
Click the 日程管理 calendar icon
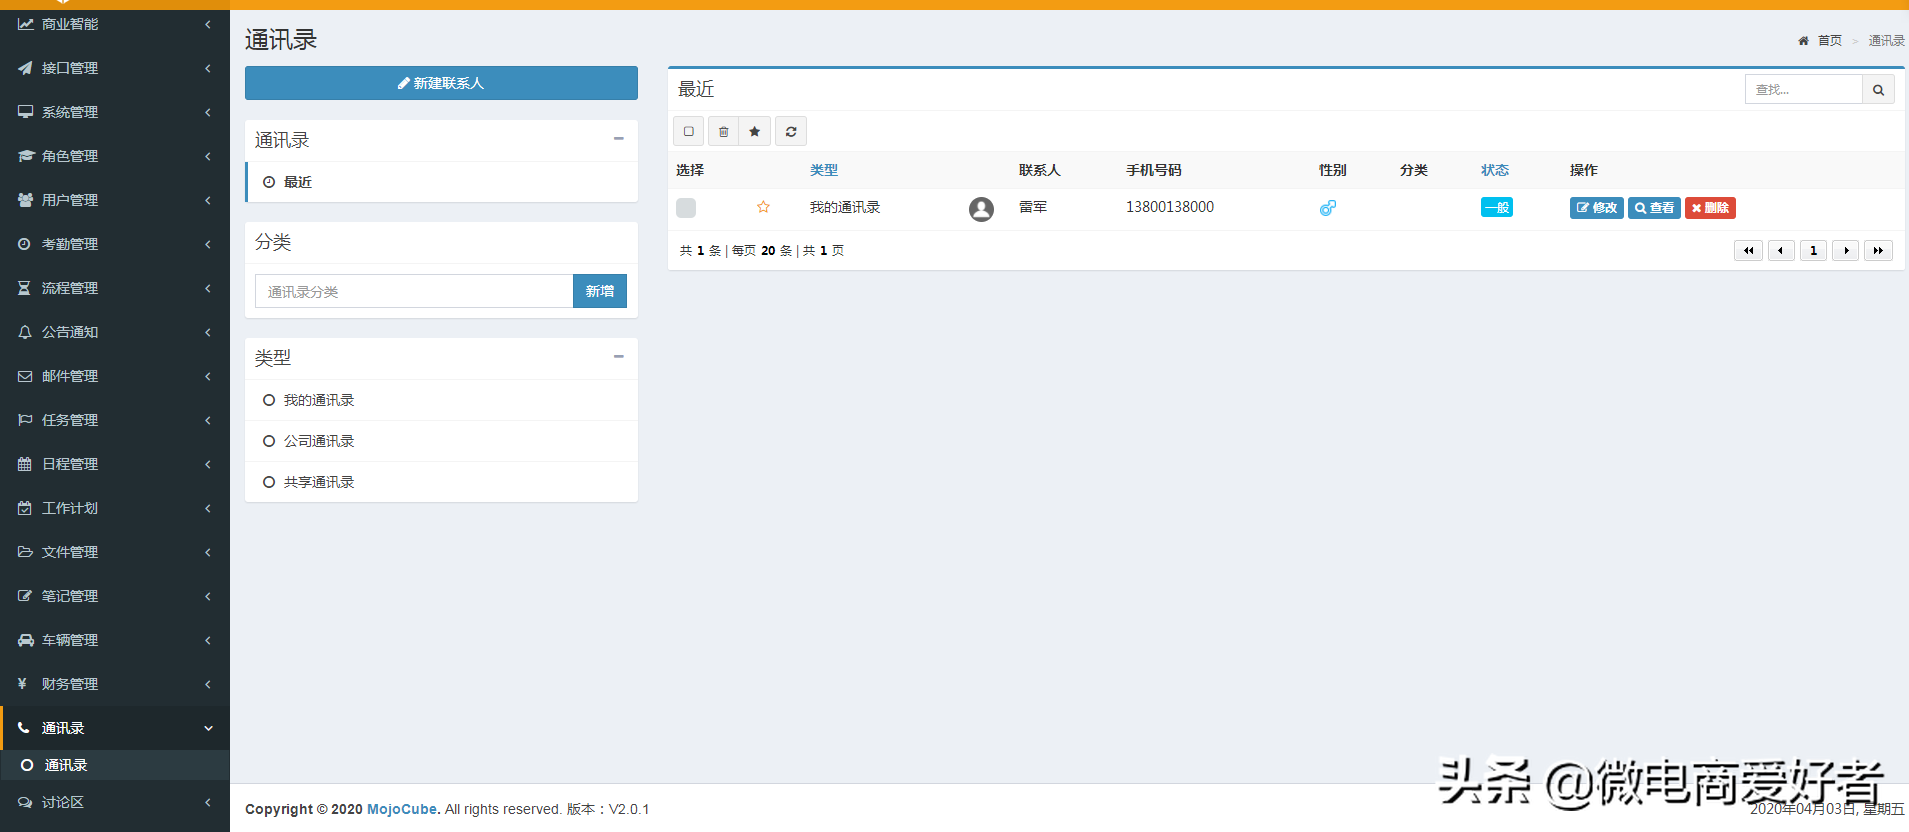(x=25, y=464)
